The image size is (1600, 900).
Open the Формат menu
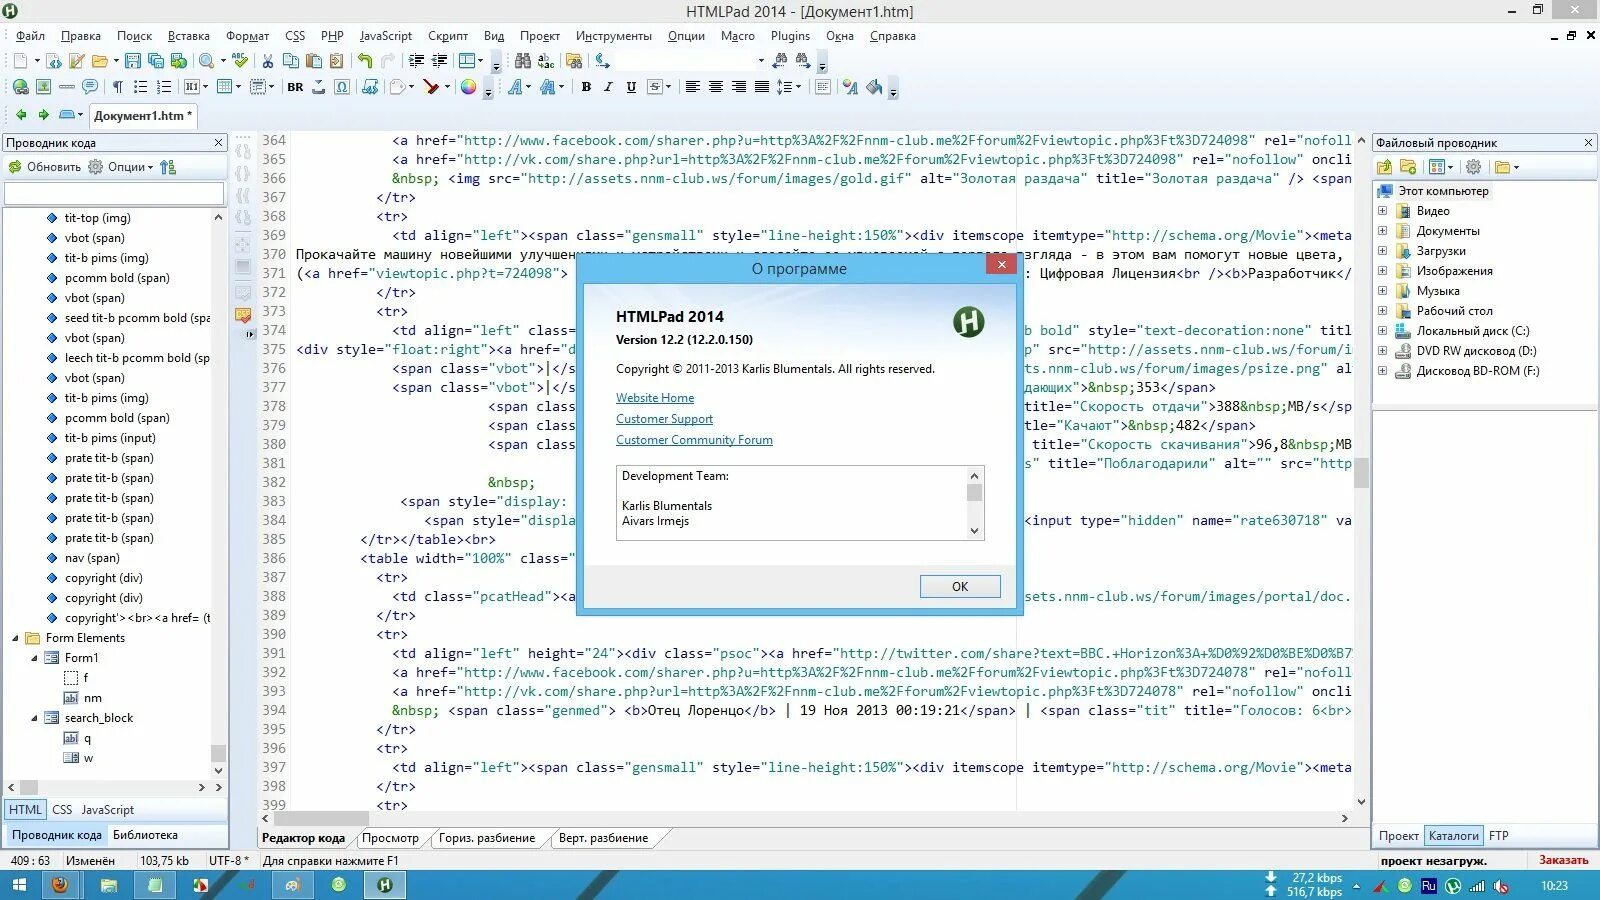tap(247, 36)
